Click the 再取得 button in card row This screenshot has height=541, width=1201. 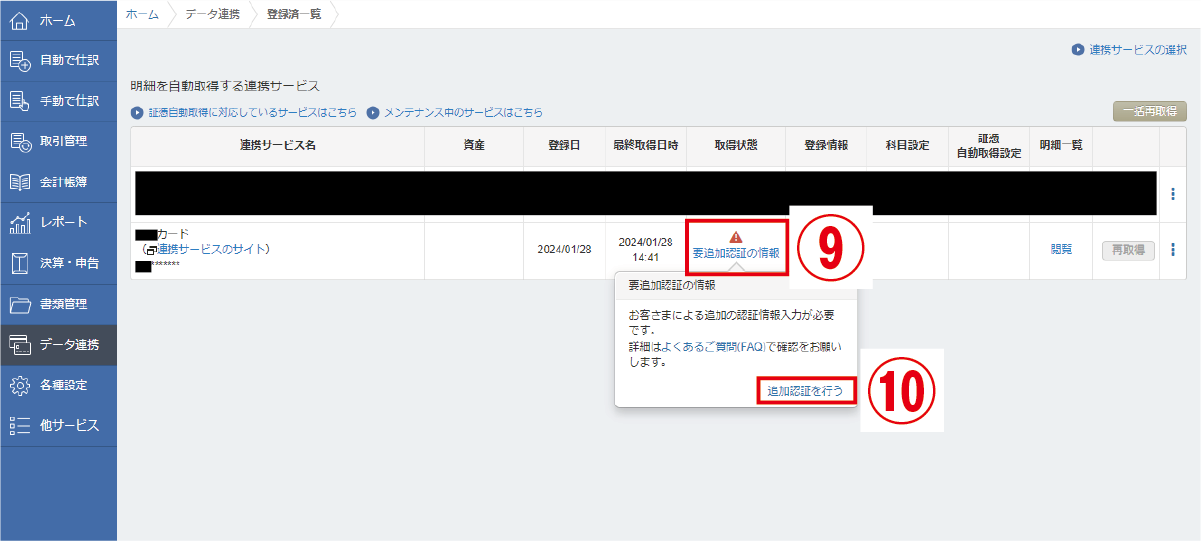(1129, 250)
